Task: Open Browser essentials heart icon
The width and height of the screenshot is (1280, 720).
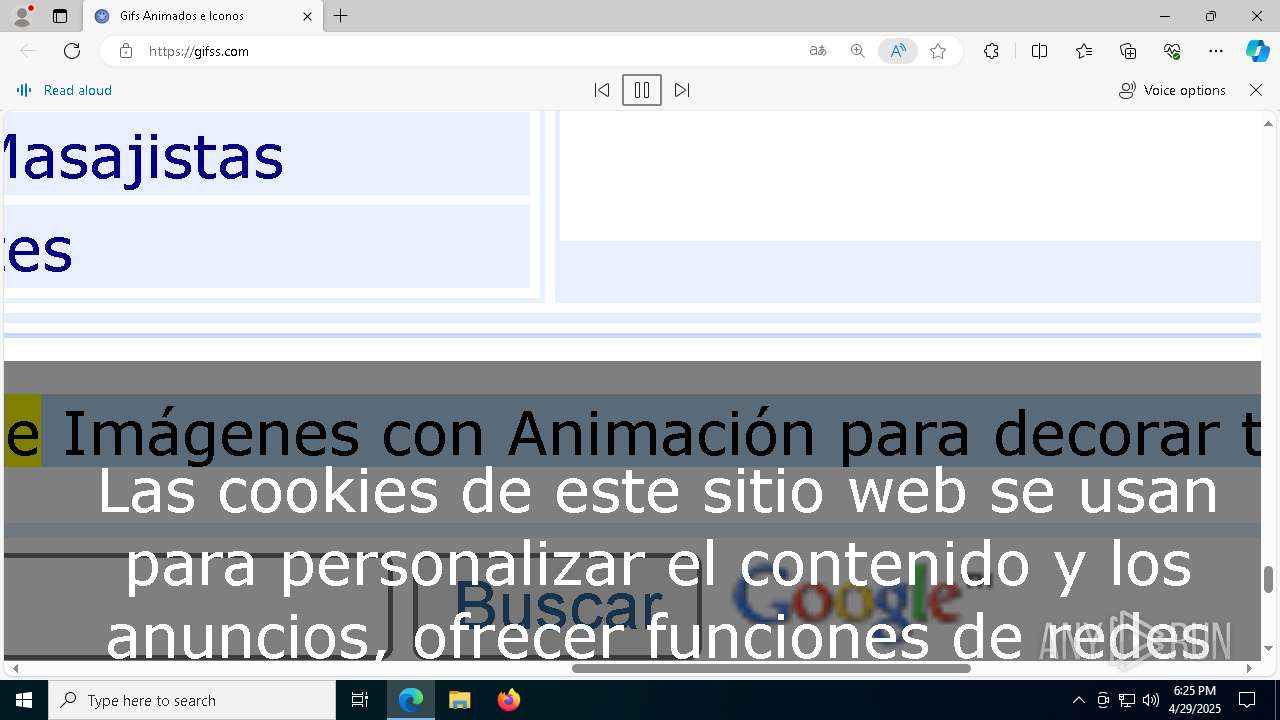Action: (x=1172, y=51)
